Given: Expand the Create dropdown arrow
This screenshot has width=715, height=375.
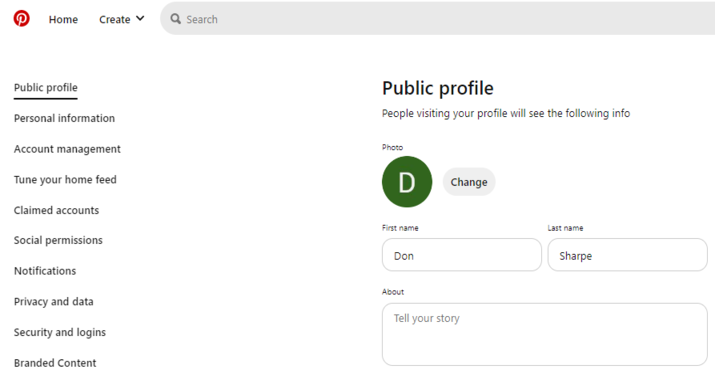Looking at the screenshot, I should coord(140,19).
